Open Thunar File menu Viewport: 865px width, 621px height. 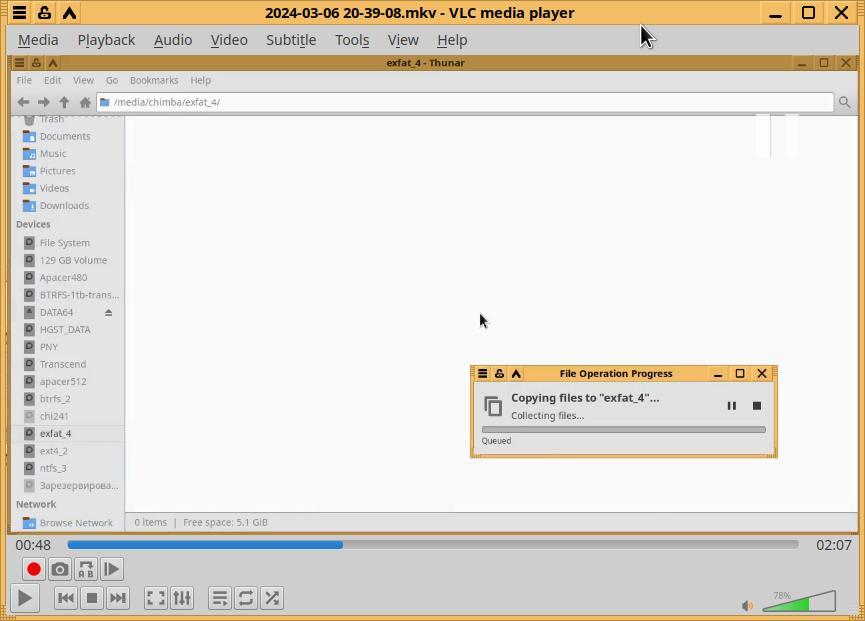click(x=24, y=81)
